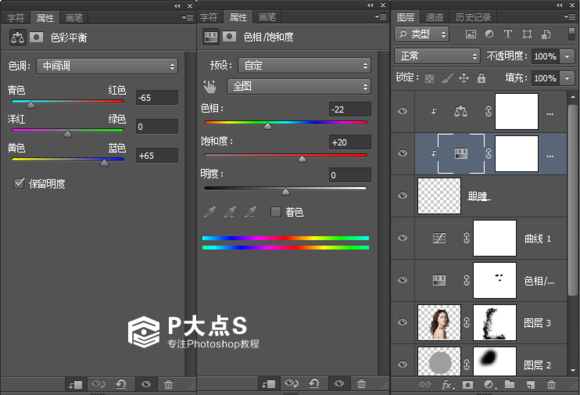Open layer styles fx menu
This screenshot has height=395, width=580.
tap(448, 385)
